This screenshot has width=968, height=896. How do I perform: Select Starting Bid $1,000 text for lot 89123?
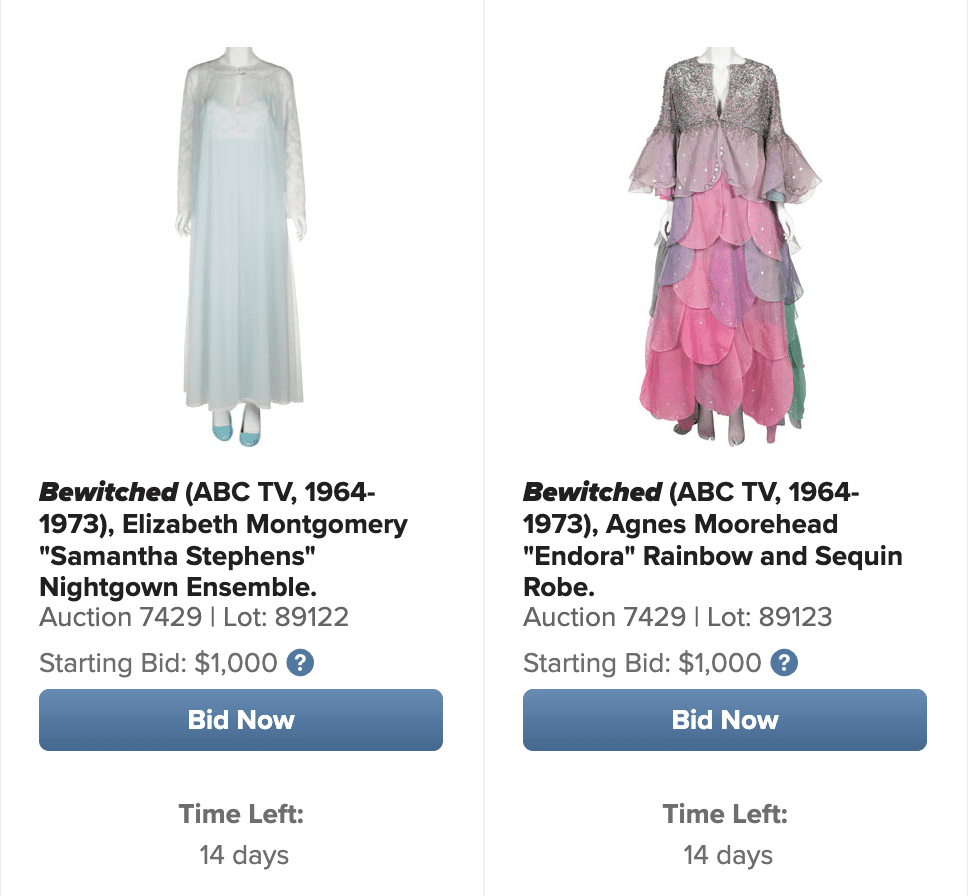pyautogui.click(x=642, y=663)
